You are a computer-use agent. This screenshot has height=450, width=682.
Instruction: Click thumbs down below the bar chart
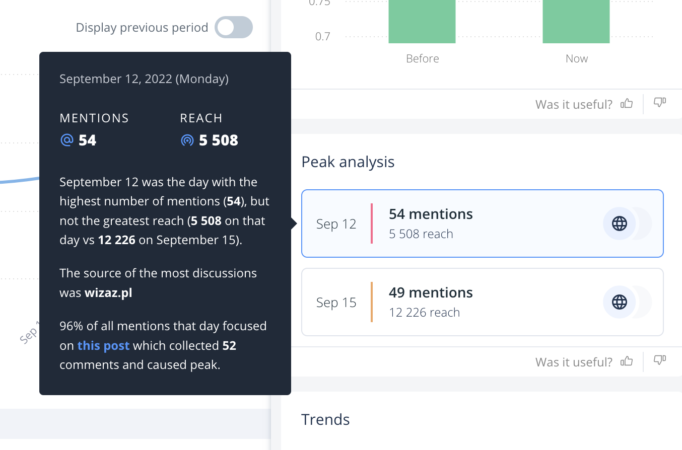pos(659,103)
